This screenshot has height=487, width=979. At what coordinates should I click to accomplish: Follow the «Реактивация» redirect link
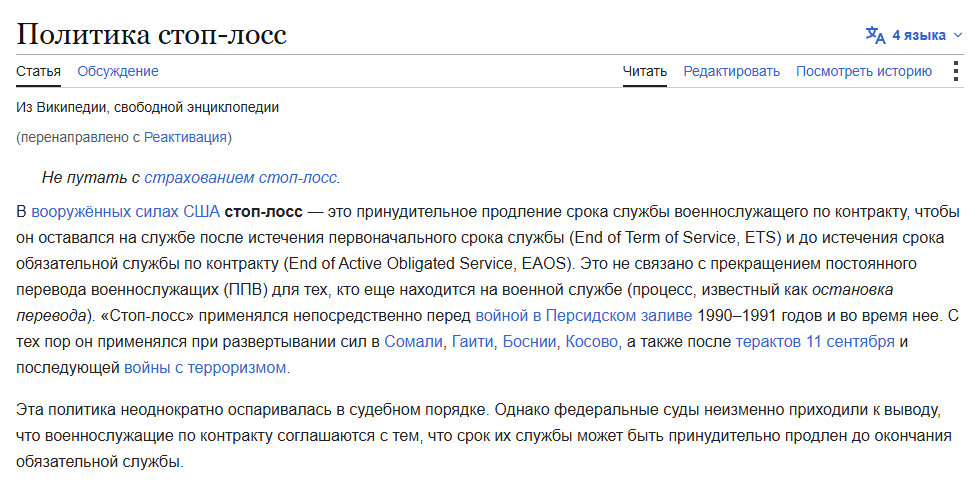tap(185, 137)
